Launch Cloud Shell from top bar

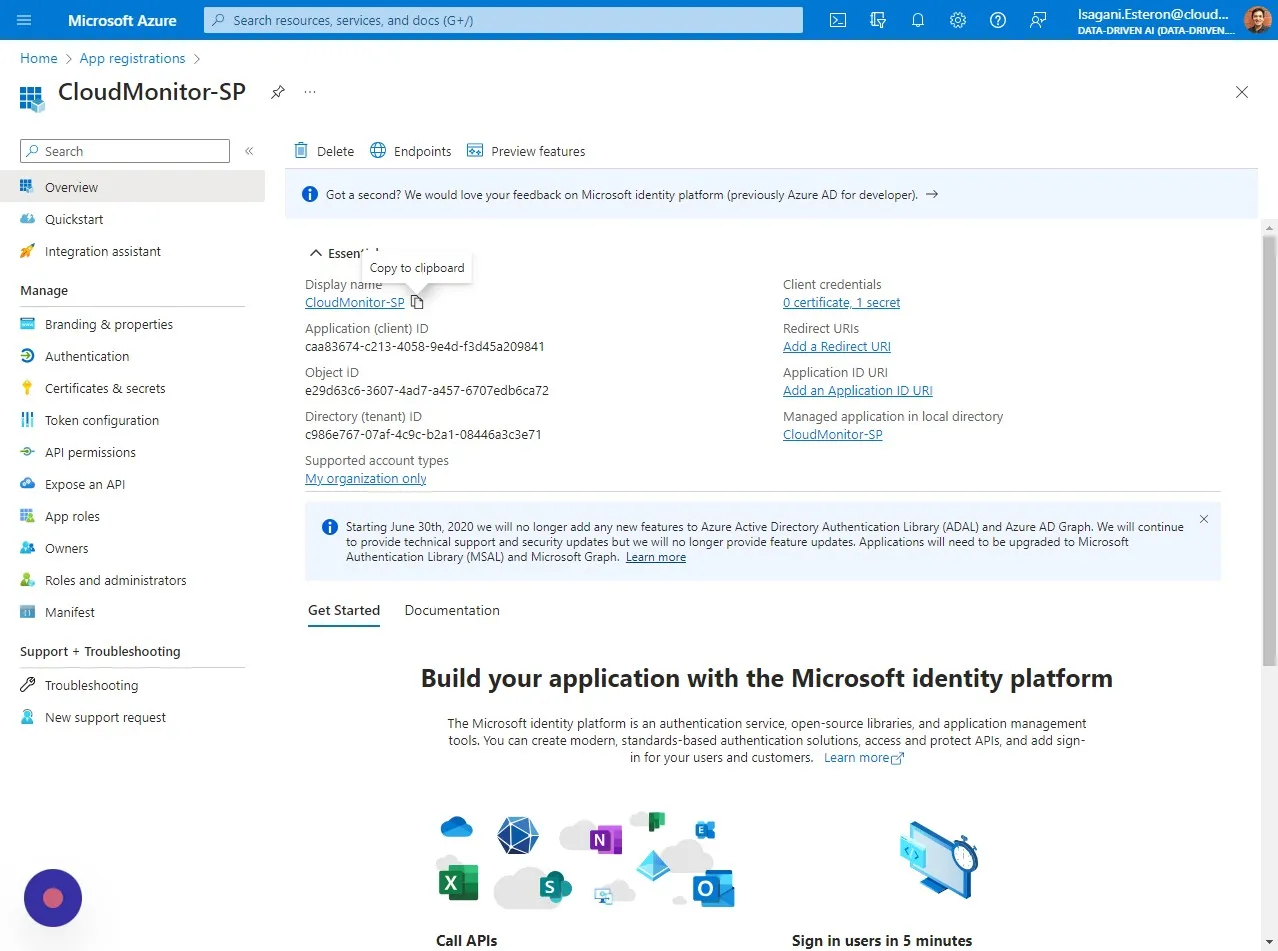(x=838, y=20)
